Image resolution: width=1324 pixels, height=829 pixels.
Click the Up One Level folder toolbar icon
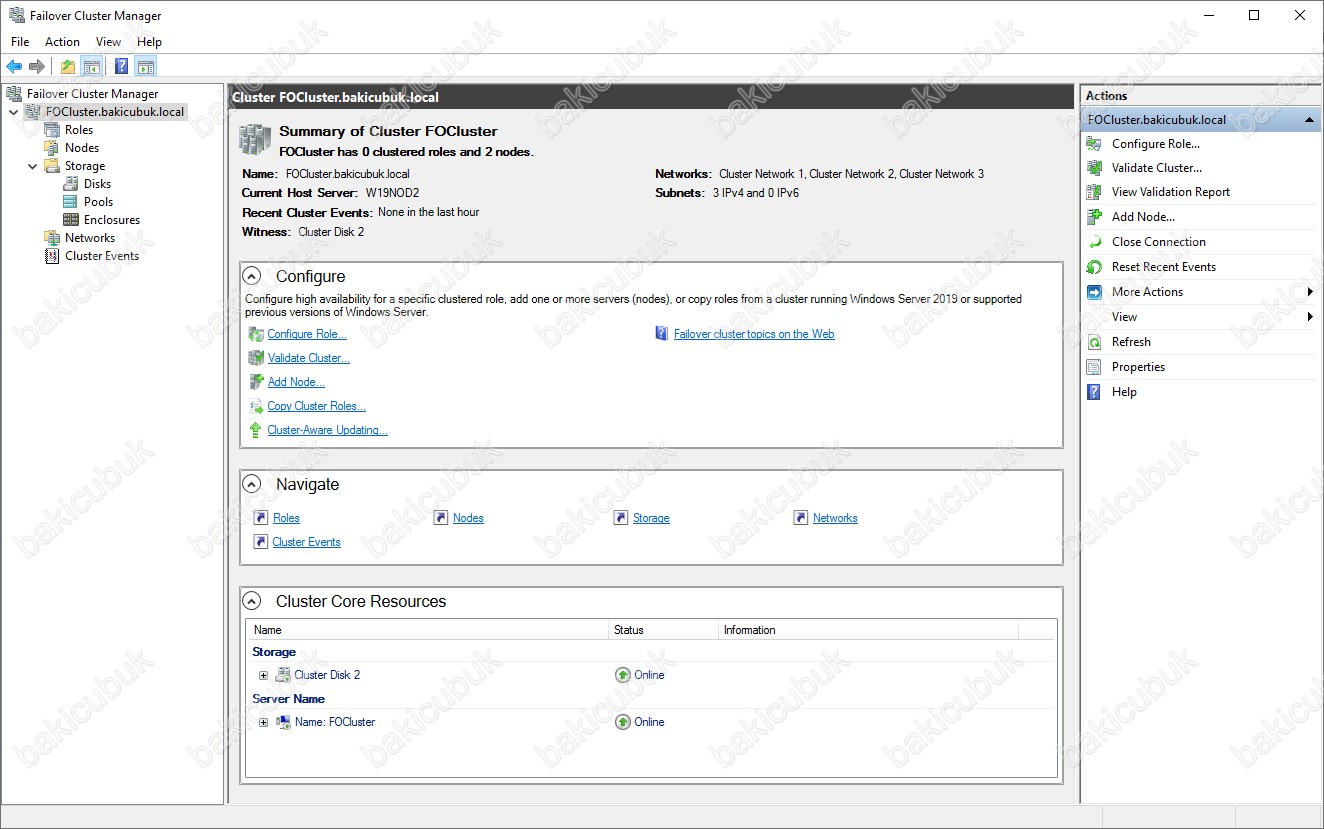coord(67,67)
